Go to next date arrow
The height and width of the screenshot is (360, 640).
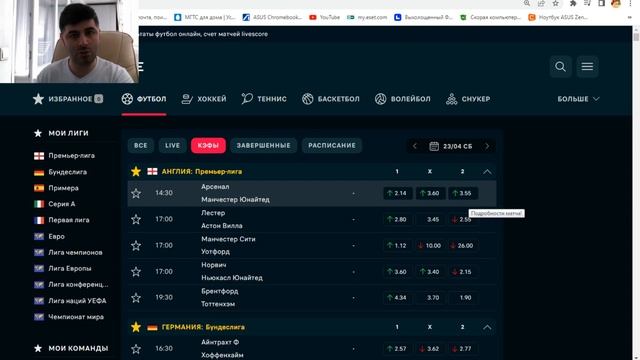(x=487, y=146)
